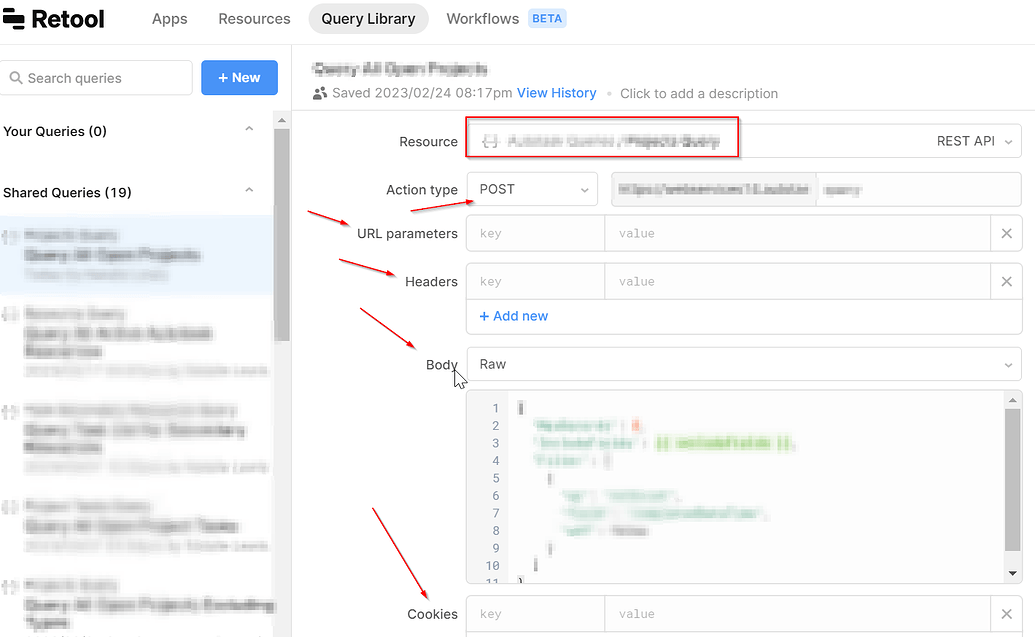
Task: Click the search magnifier icon
Action: tap(16, 78)
